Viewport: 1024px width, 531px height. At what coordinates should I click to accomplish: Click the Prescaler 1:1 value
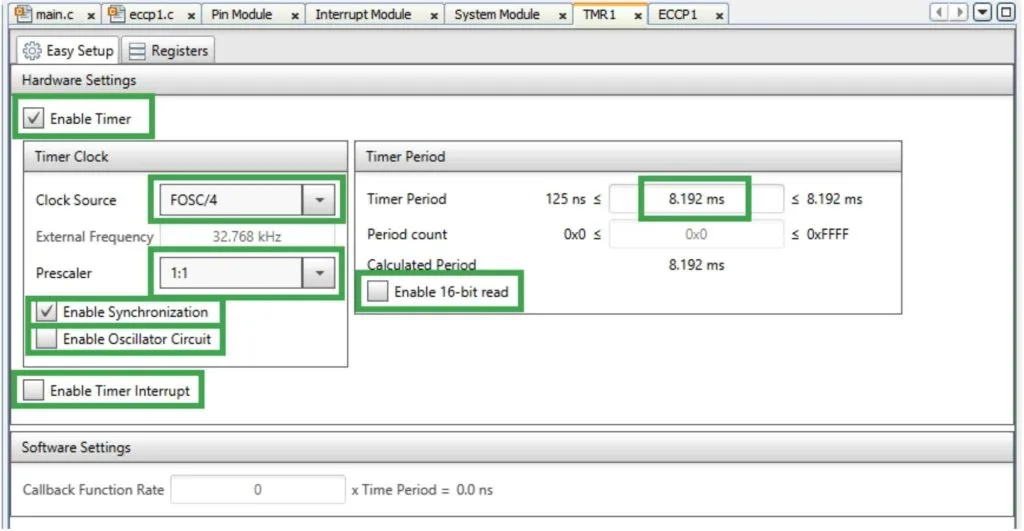[x=180, y=273]
